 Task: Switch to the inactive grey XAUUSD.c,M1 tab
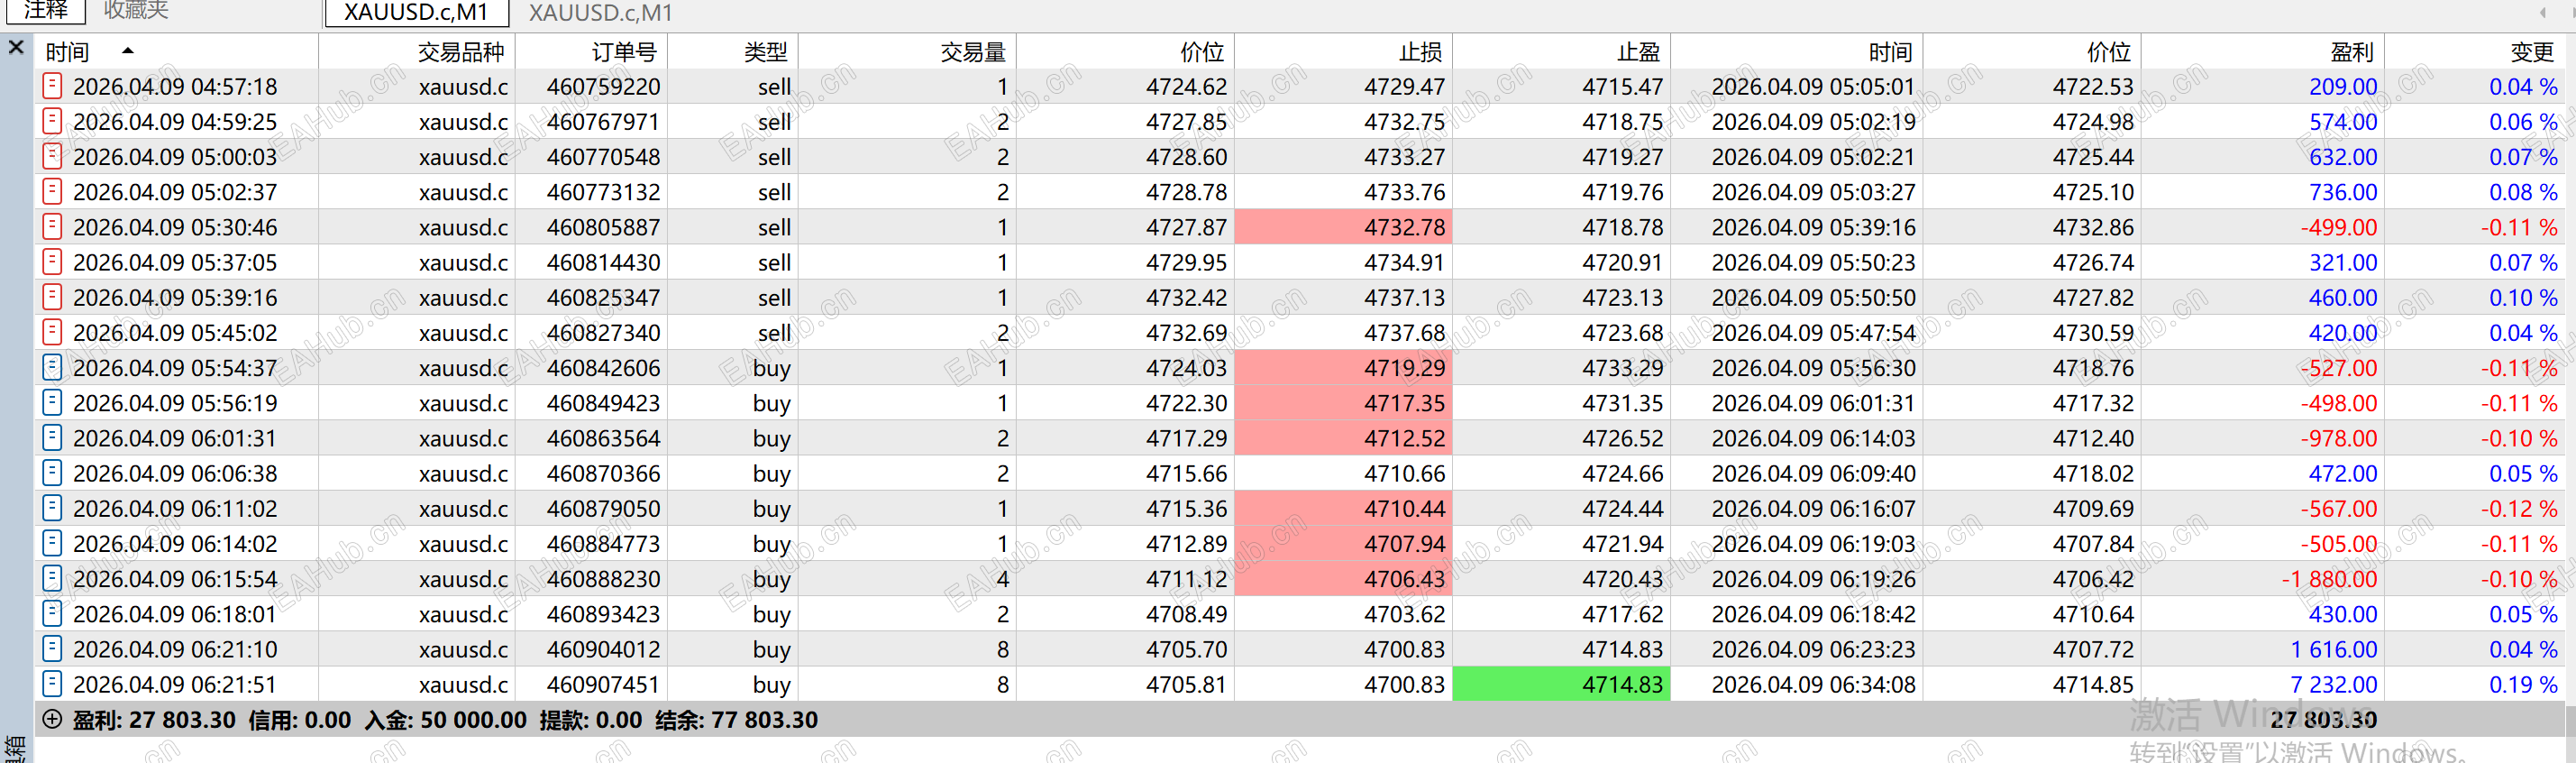(x=600, y=13)
